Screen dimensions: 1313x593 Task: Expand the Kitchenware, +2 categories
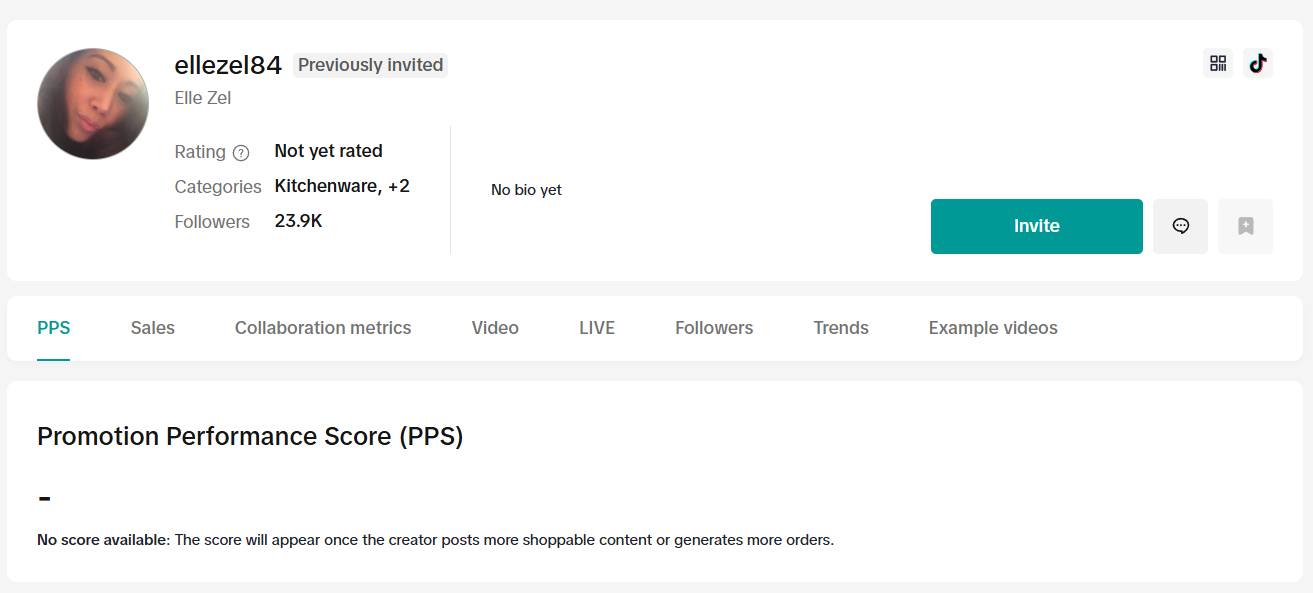[x=342, y=186]
